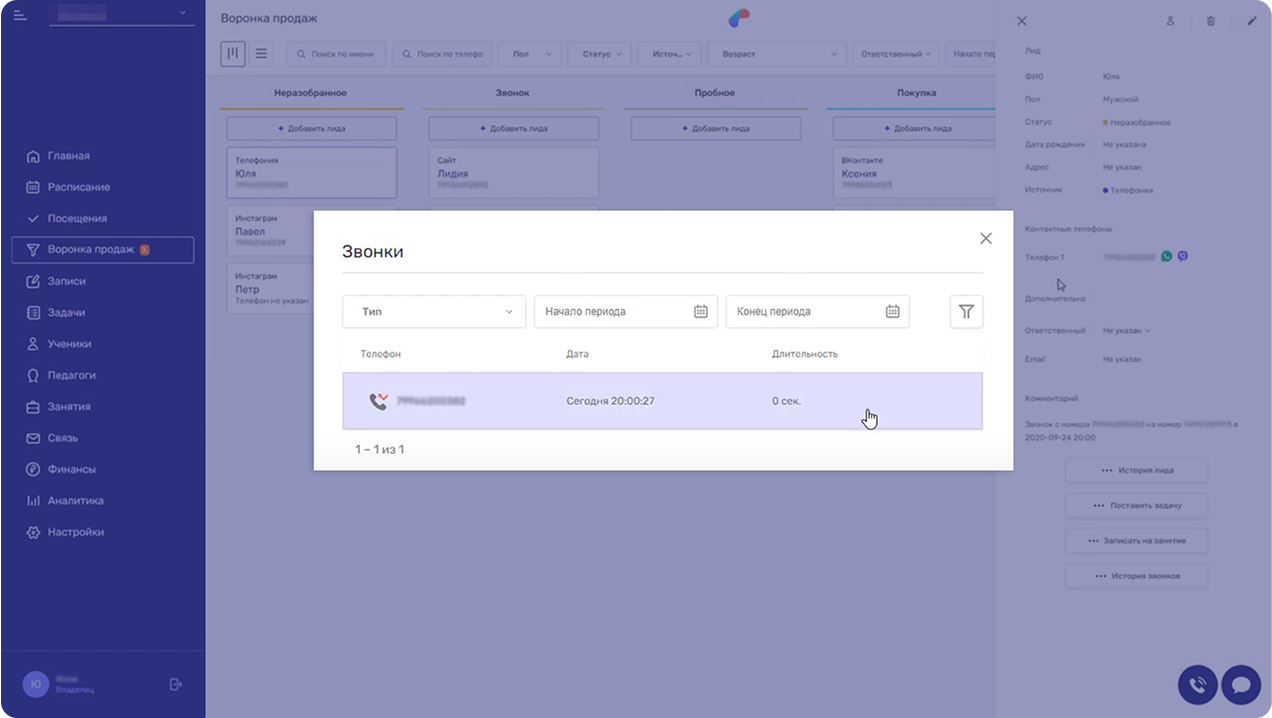
Task: Click the phone call floating button
Action: (x=1197, y=685)
